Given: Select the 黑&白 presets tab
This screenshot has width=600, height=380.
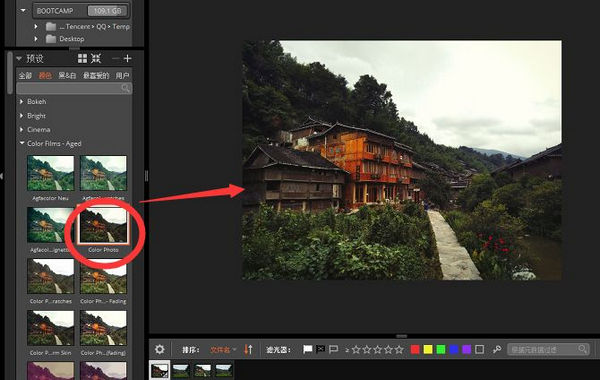Looking at the screenshot, I should pyautogui.click(x=67, y=75).
